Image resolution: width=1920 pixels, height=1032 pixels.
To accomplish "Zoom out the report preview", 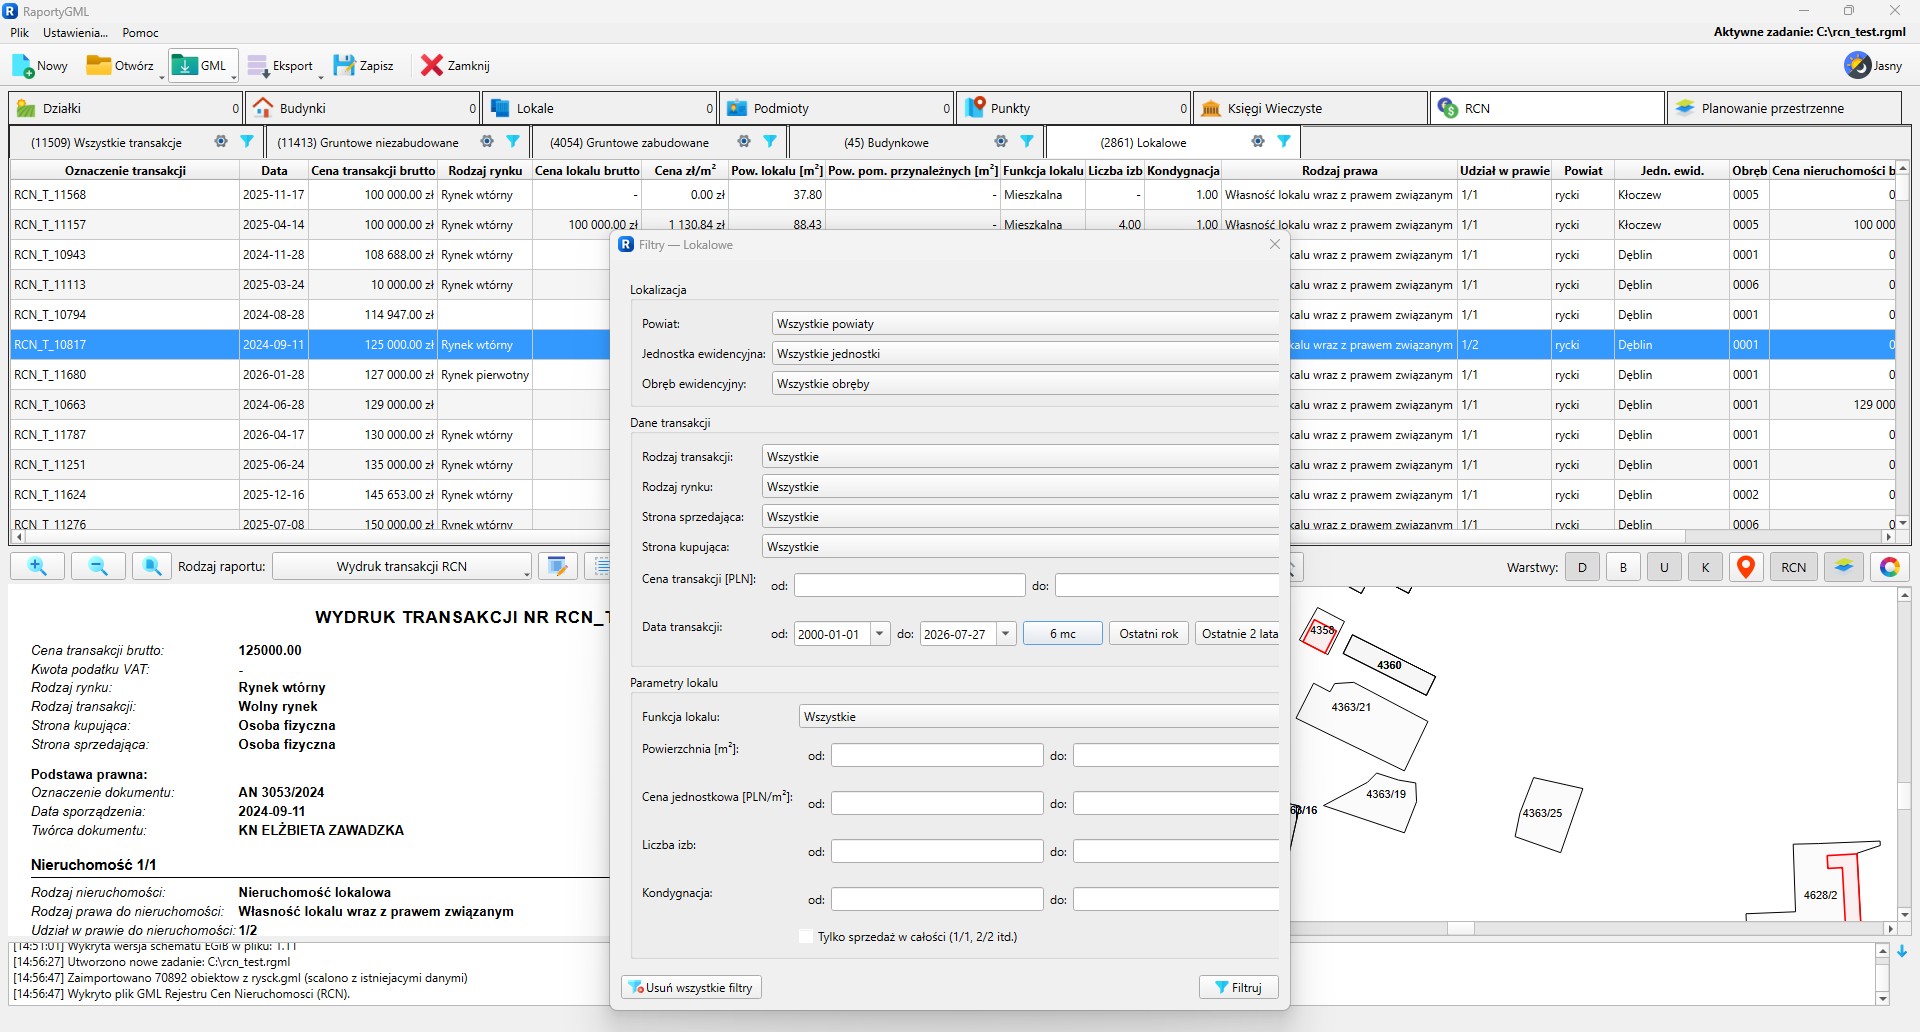I will 98,567.
